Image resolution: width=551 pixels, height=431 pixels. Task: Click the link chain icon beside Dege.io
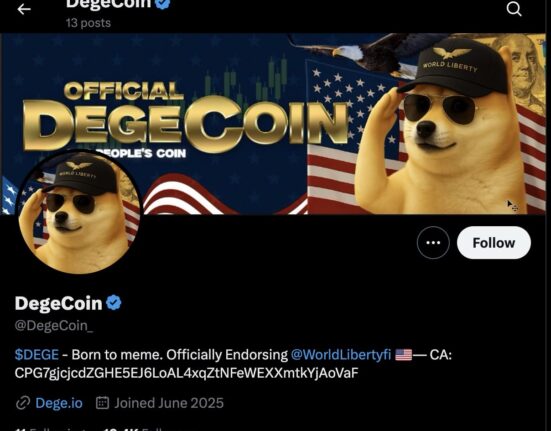(x=23, y=403)
